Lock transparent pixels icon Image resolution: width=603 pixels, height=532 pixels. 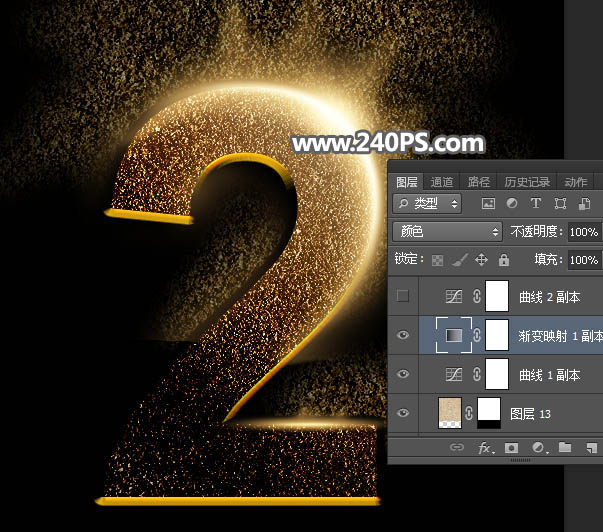pos(437,260)
